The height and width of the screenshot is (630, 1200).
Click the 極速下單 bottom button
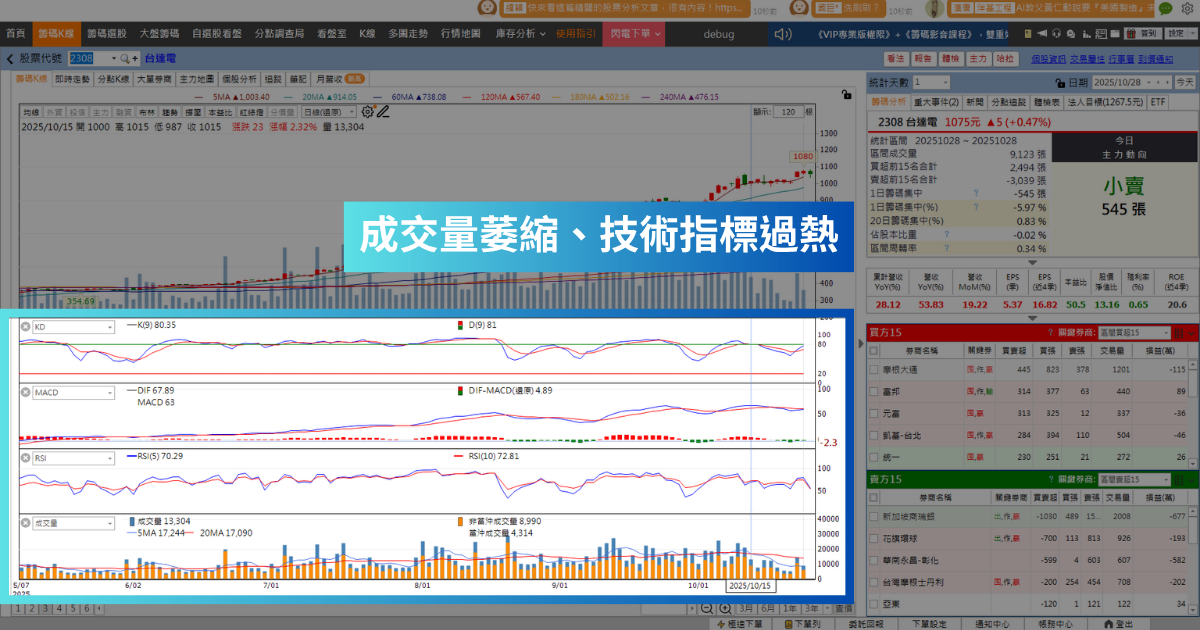coord(740,623)
